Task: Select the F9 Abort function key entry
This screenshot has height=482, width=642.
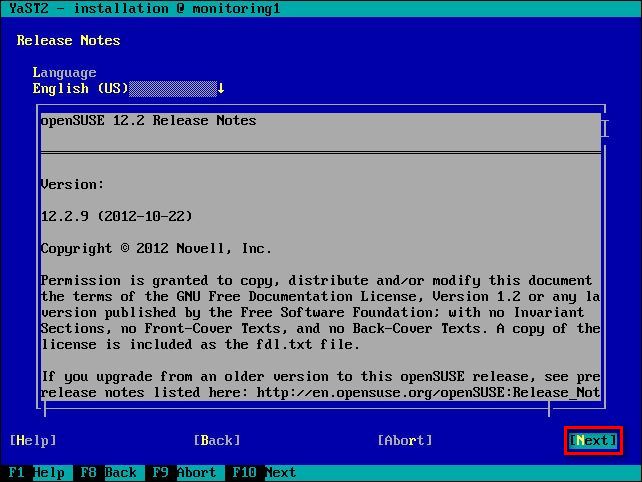Action: point(184,473)
